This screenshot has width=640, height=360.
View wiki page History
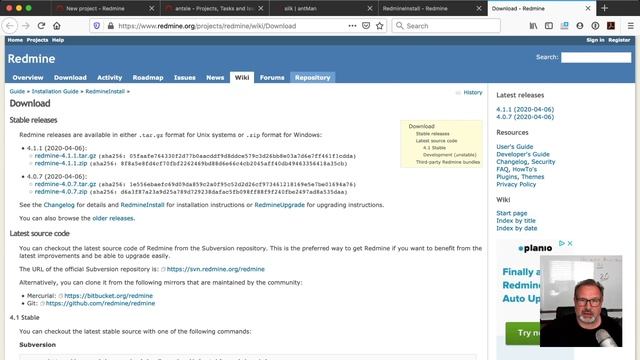[x=473, y=93]
